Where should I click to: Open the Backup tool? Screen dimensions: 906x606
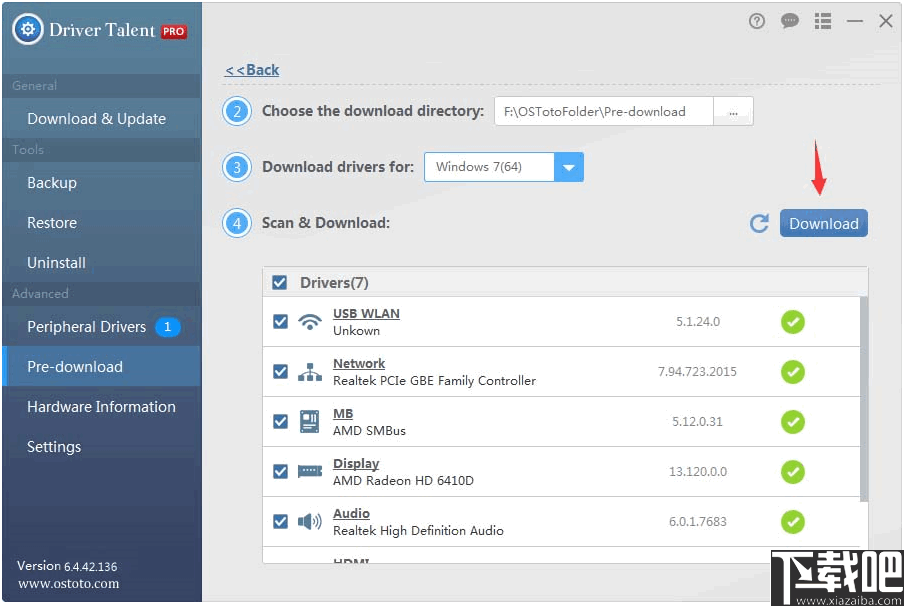click(102, 183)
